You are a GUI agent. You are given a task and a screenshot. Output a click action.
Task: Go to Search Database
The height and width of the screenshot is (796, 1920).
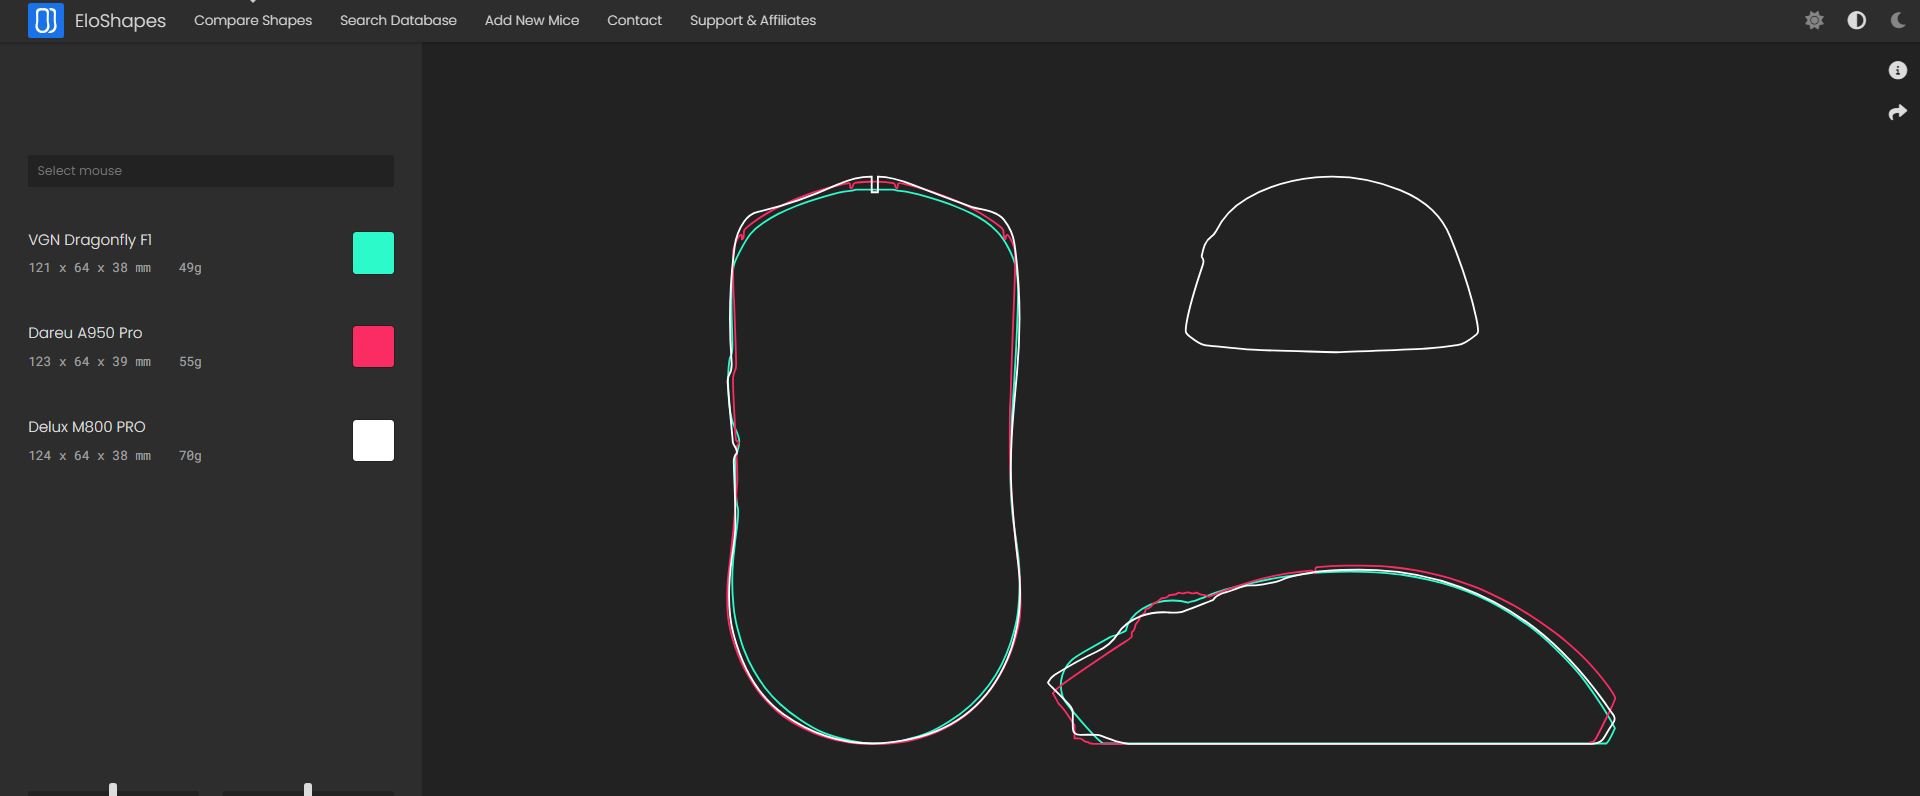click(x=398, y=20)
